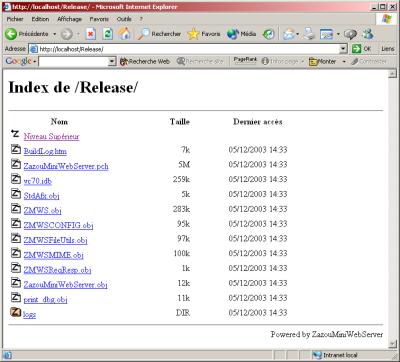
Task: Open the Affichage menu
Action: (x=69, y=19)
